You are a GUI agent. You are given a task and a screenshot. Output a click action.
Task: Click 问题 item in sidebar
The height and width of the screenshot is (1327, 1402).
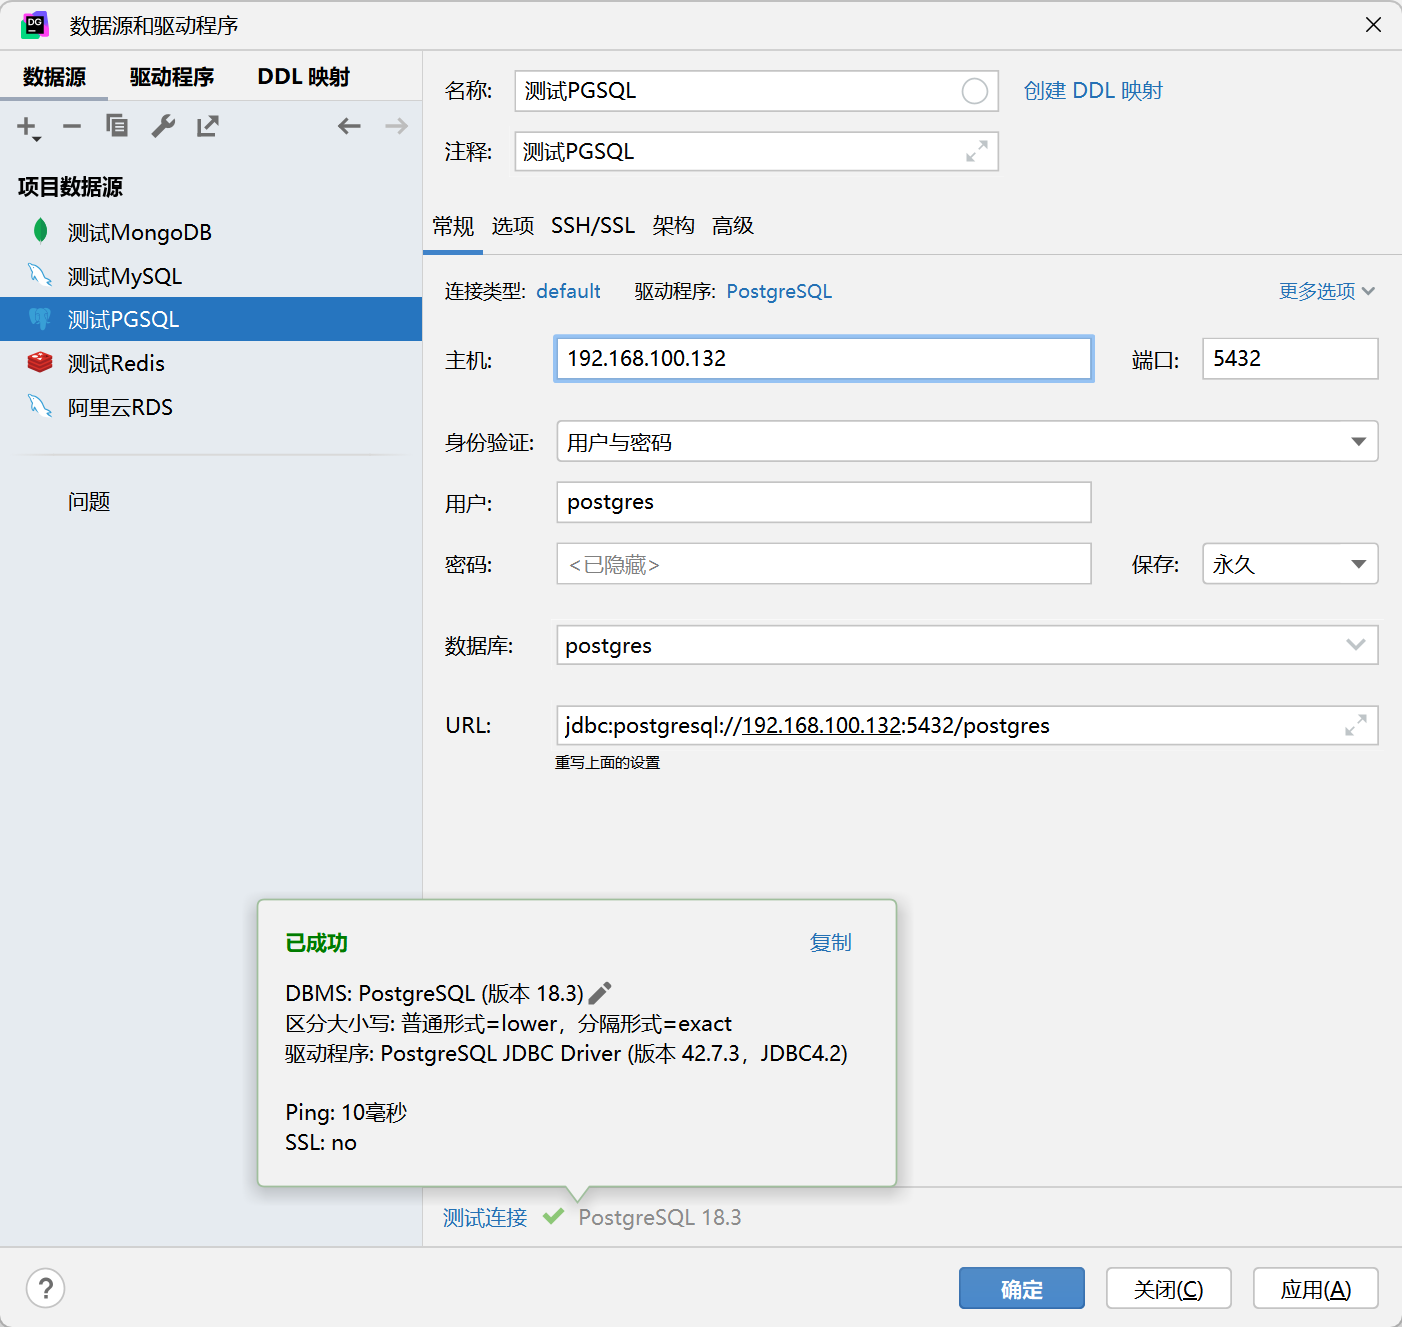[x=89, y=501]
